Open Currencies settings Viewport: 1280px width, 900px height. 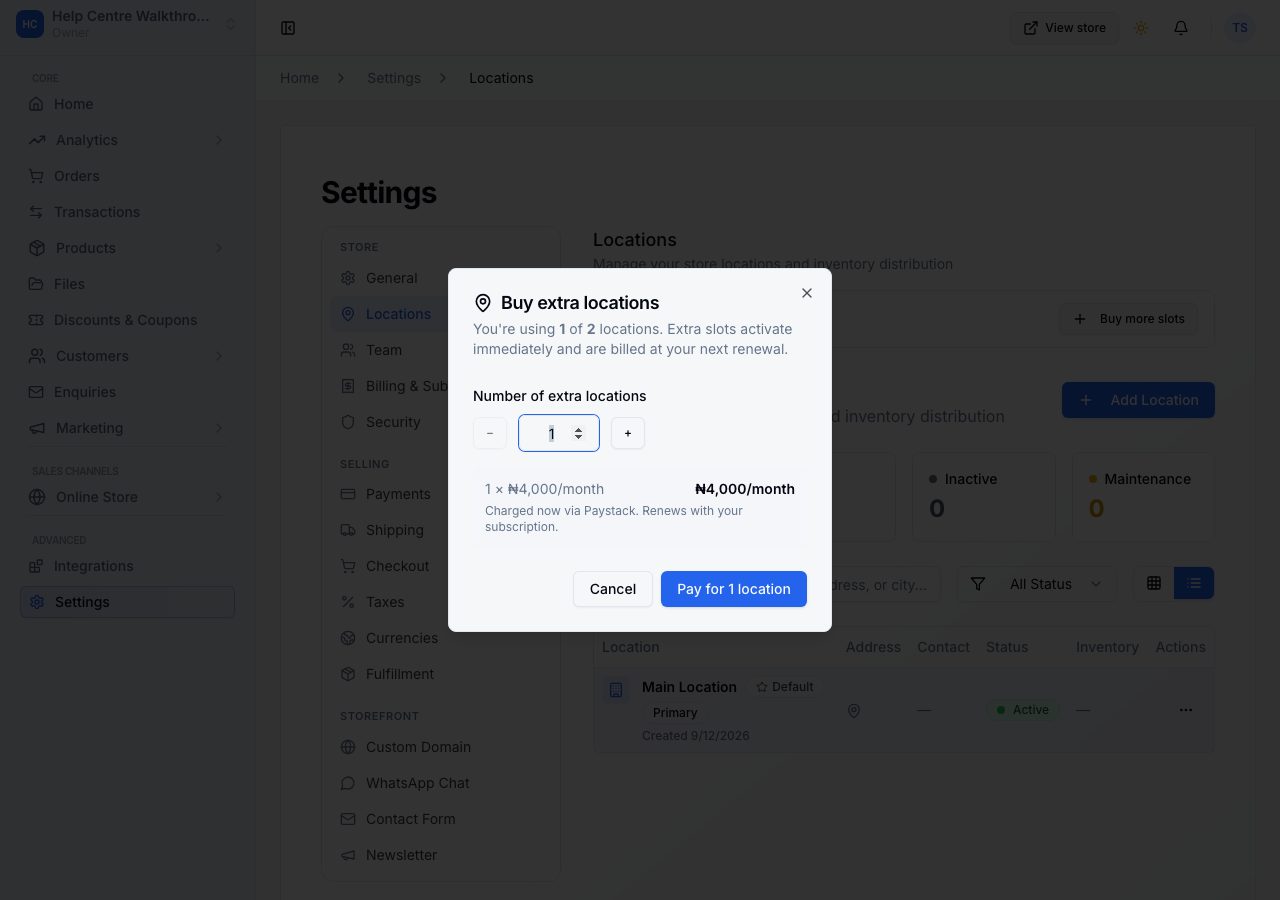pos(391,638)
